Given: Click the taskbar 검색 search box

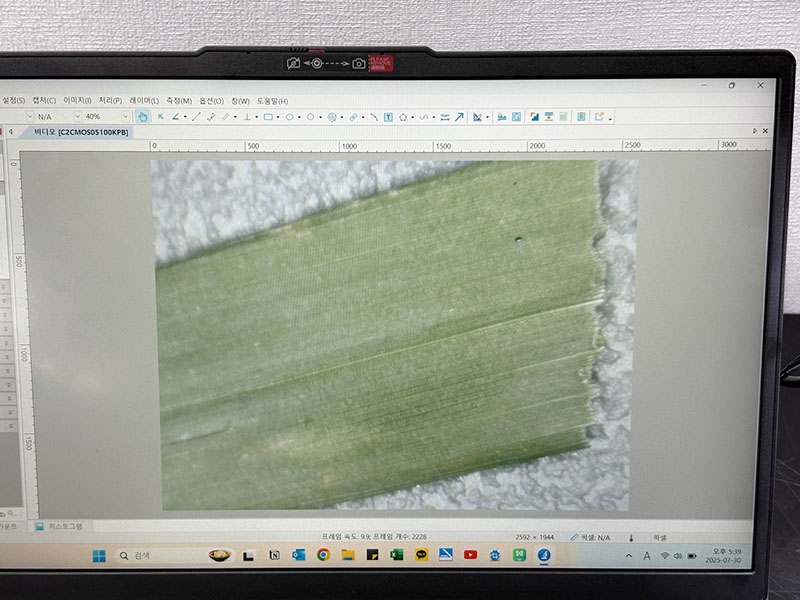Looking at the screenshot, I should click(x=160, y=555).
